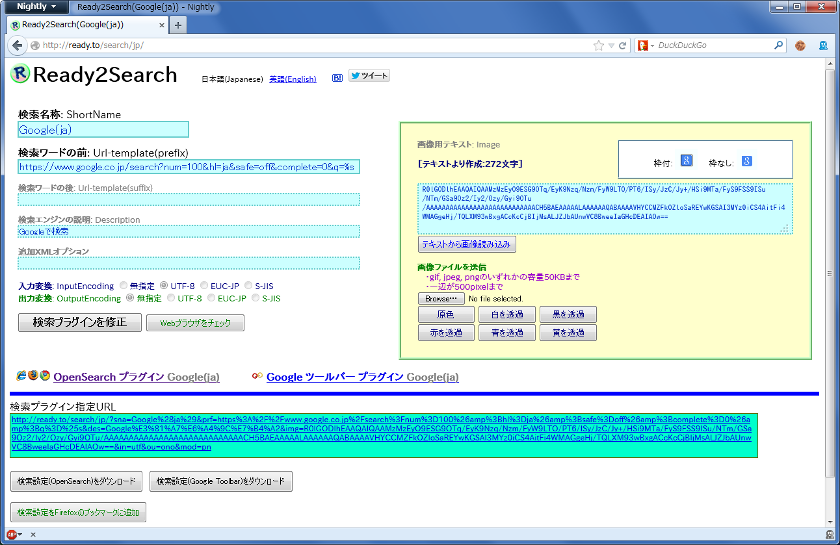Click the bottom-right status bar icon
This screenshot has width=840, height=545.
[x=830, y=534]
